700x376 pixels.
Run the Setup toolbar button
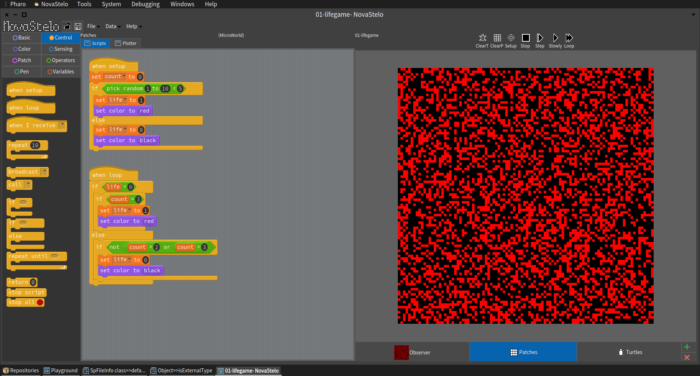pos(511,38)
